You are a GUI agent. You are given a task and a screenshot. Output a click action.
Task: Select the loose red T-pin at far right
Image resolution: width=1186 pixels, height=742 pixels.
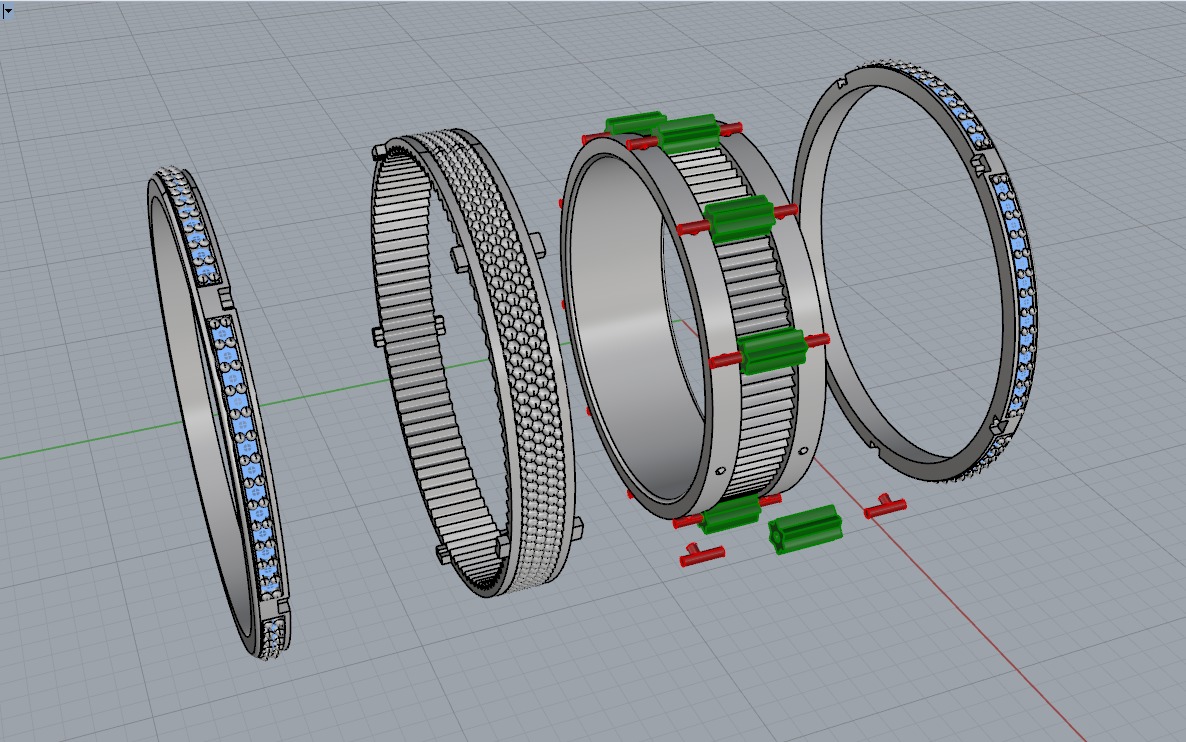(x=885, y=506)
